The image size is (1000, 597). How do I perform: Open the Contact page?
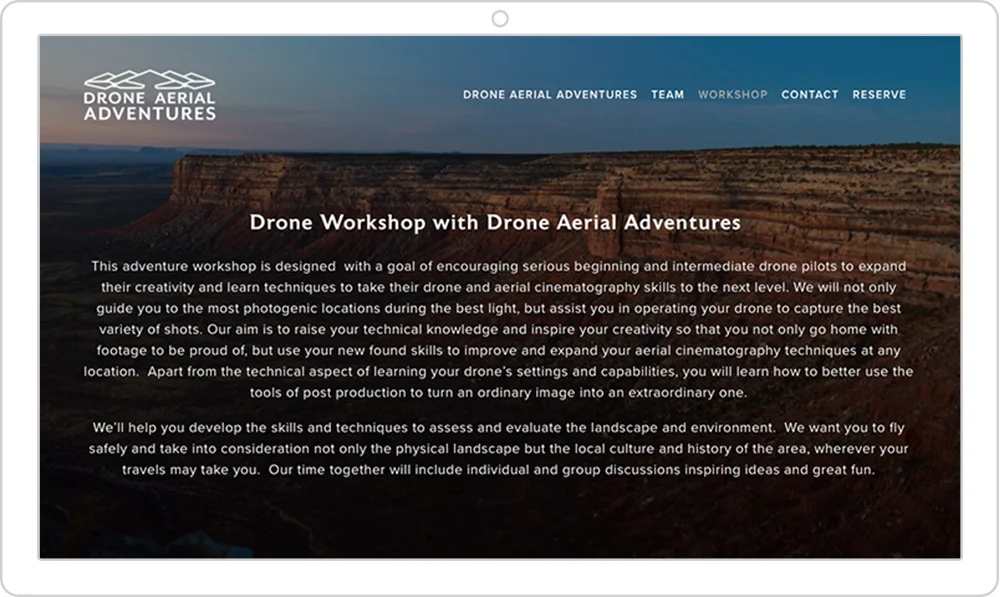tap(809, 94)
